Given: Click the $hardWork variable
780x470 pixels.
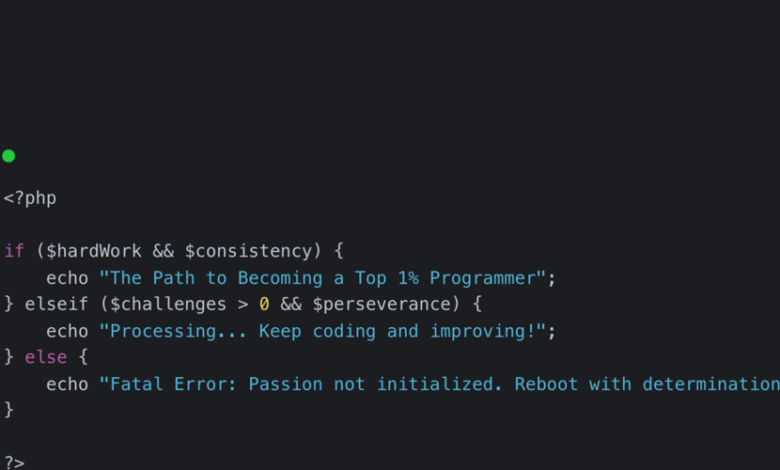Looking at the screenshot, I should 94,251.
